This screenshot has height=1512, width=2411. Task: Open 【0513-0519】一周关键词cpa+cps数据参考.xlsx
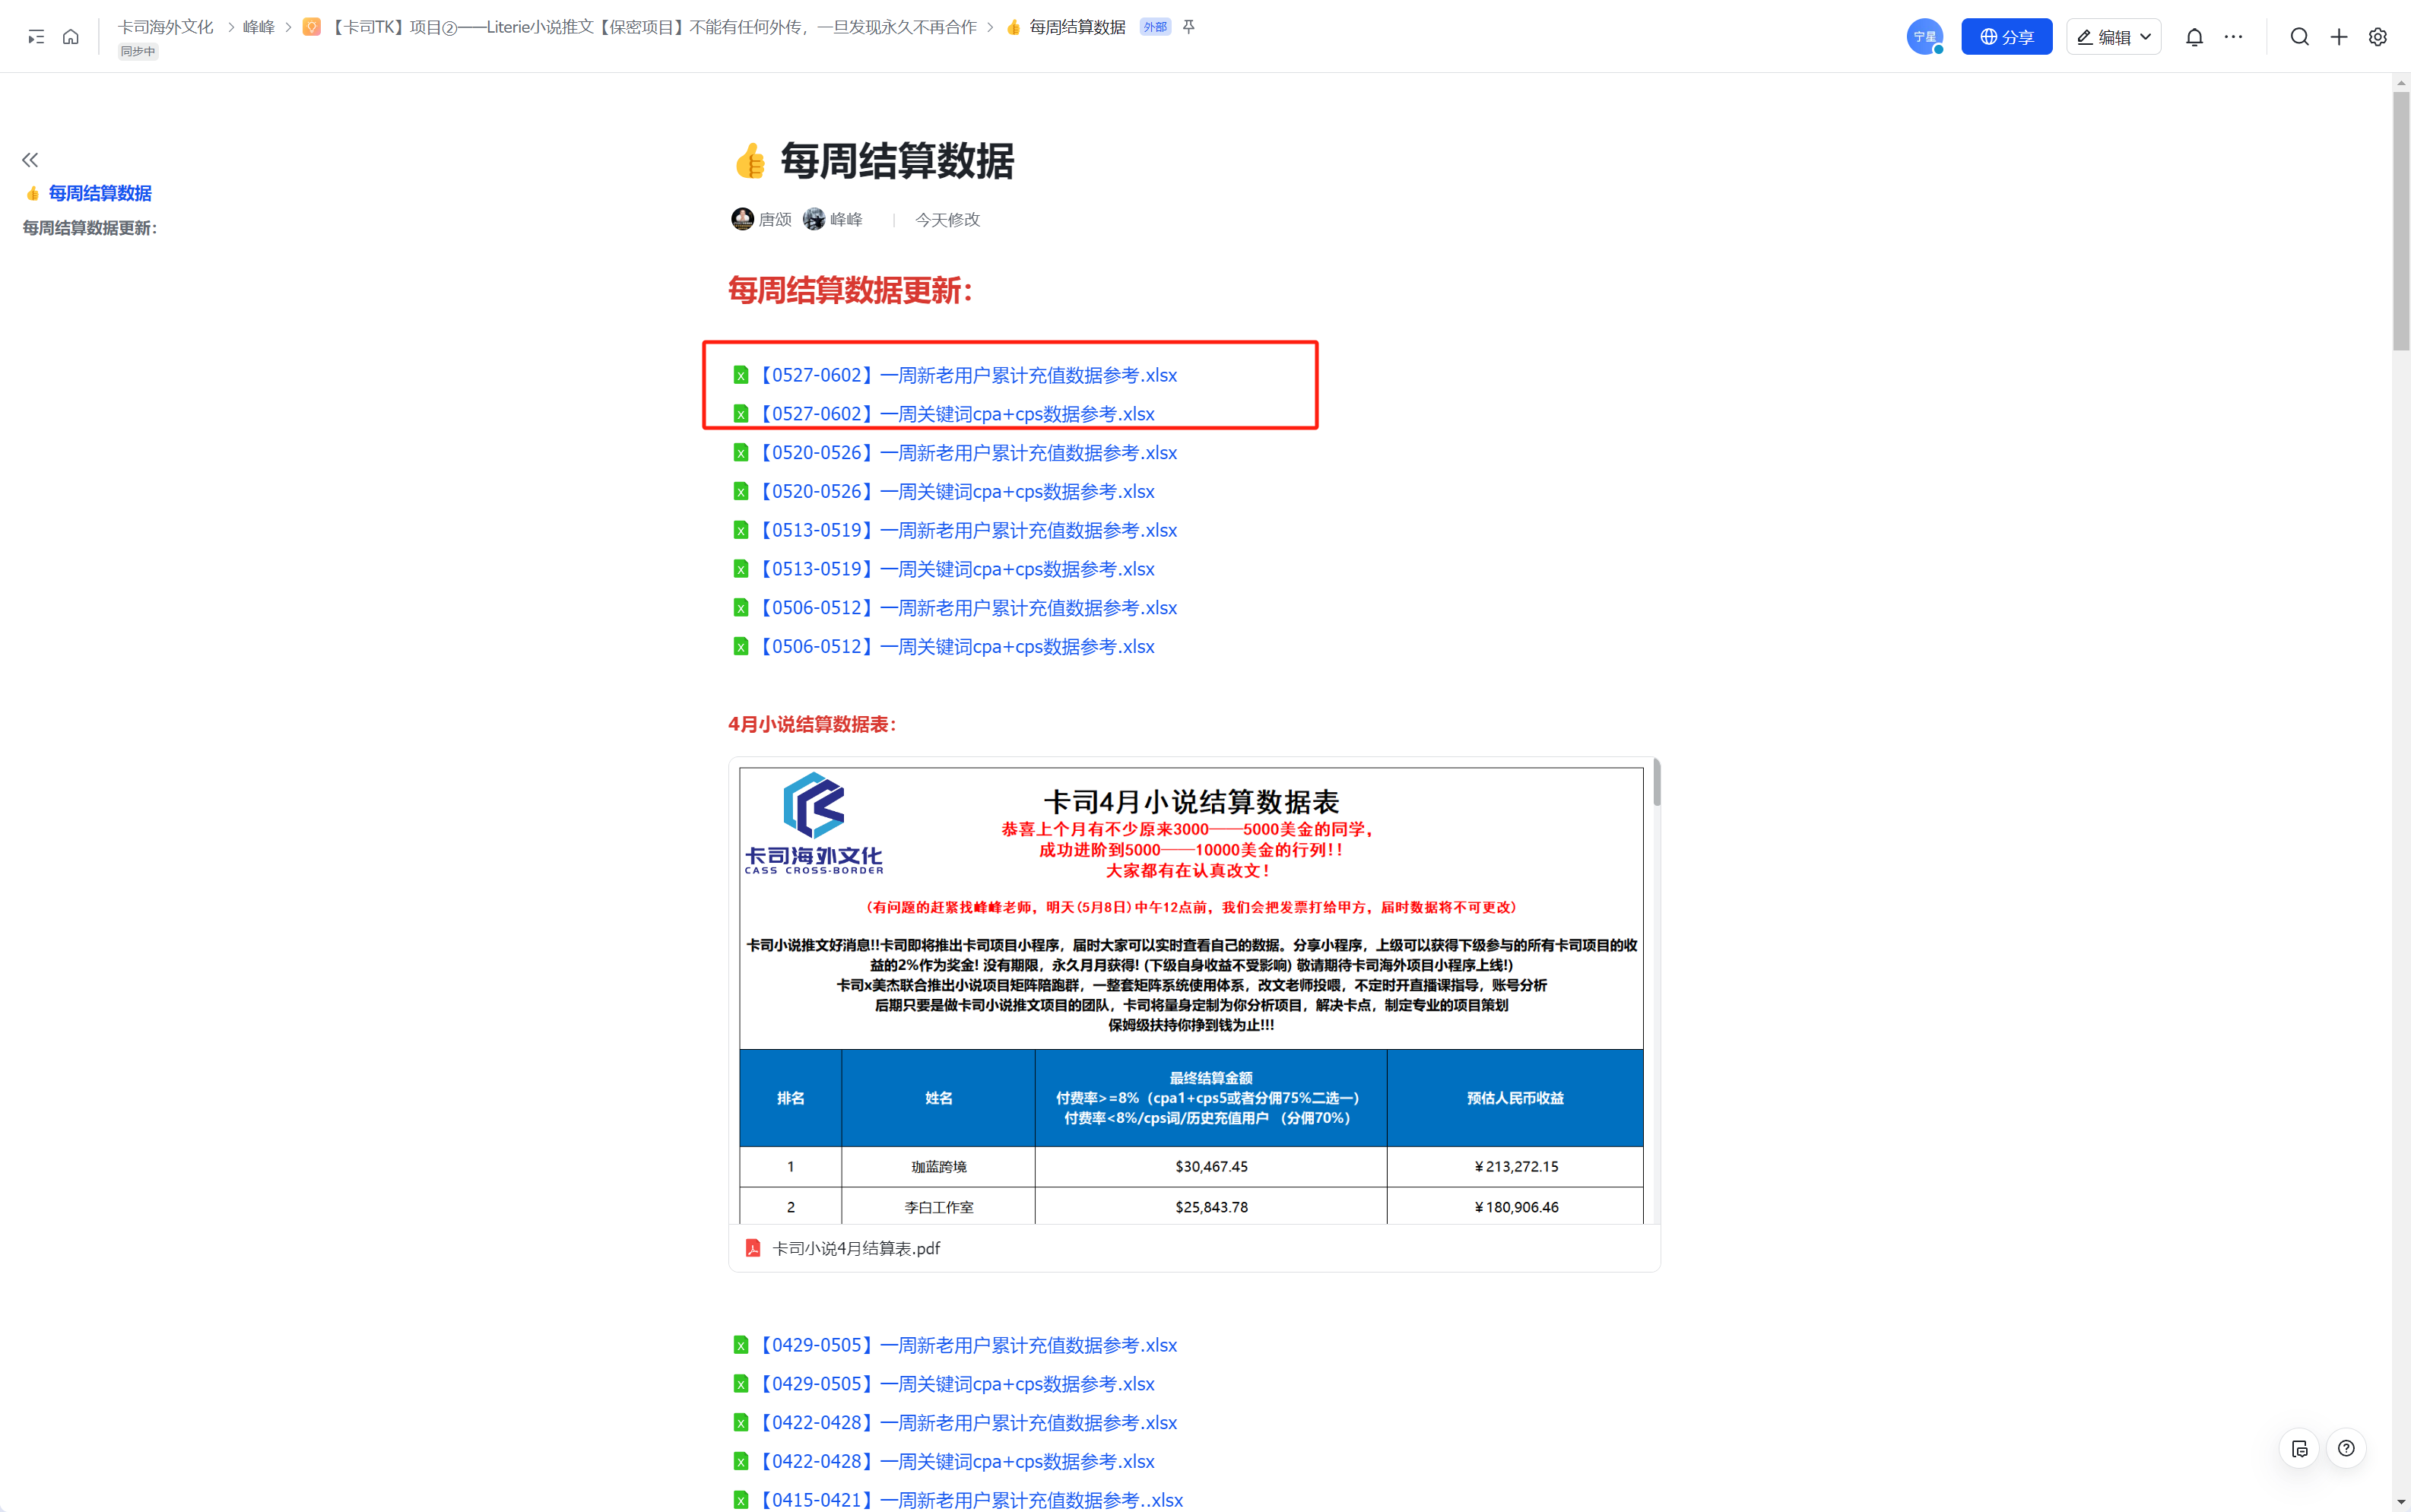click(x=956, y=569)
